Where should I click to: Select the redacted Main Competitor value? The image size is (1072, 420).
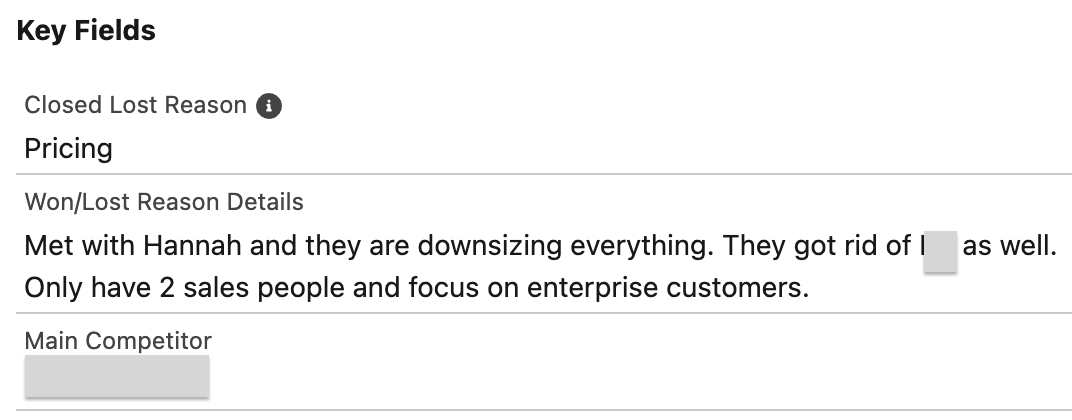coord(117,376)
